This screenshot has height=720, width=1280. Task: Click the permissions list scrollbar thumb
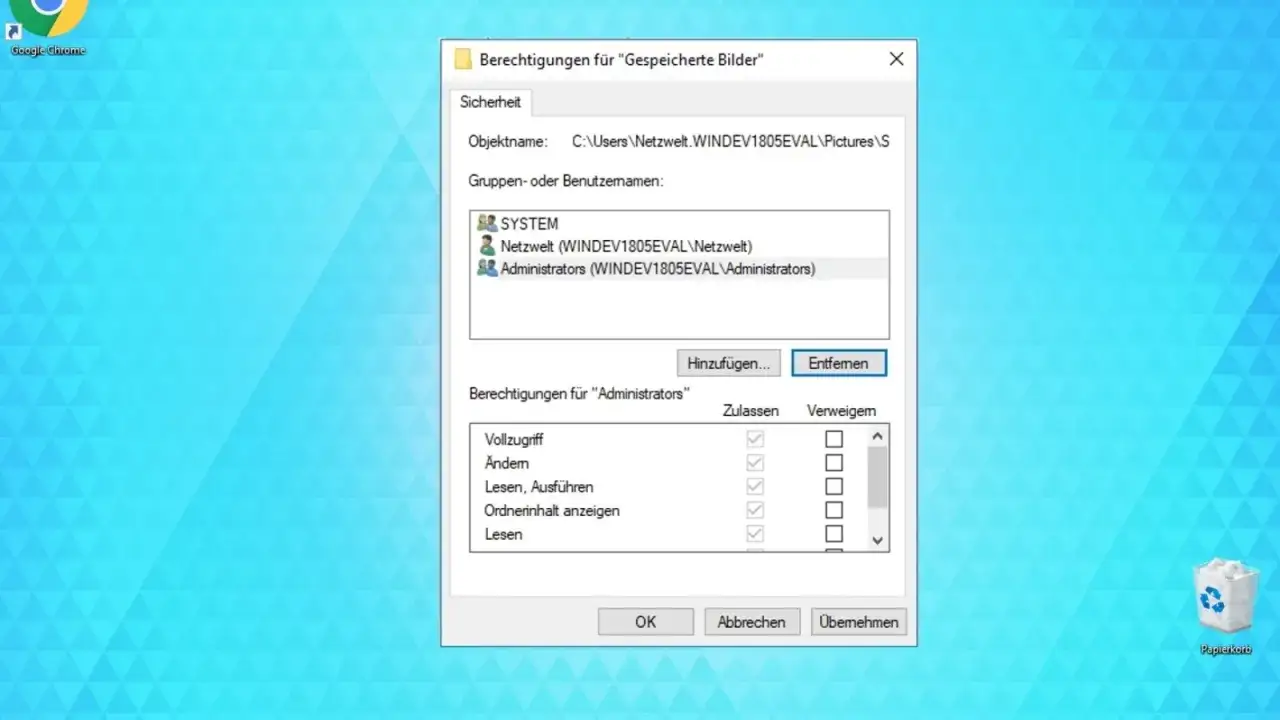(x=878, y=477)
